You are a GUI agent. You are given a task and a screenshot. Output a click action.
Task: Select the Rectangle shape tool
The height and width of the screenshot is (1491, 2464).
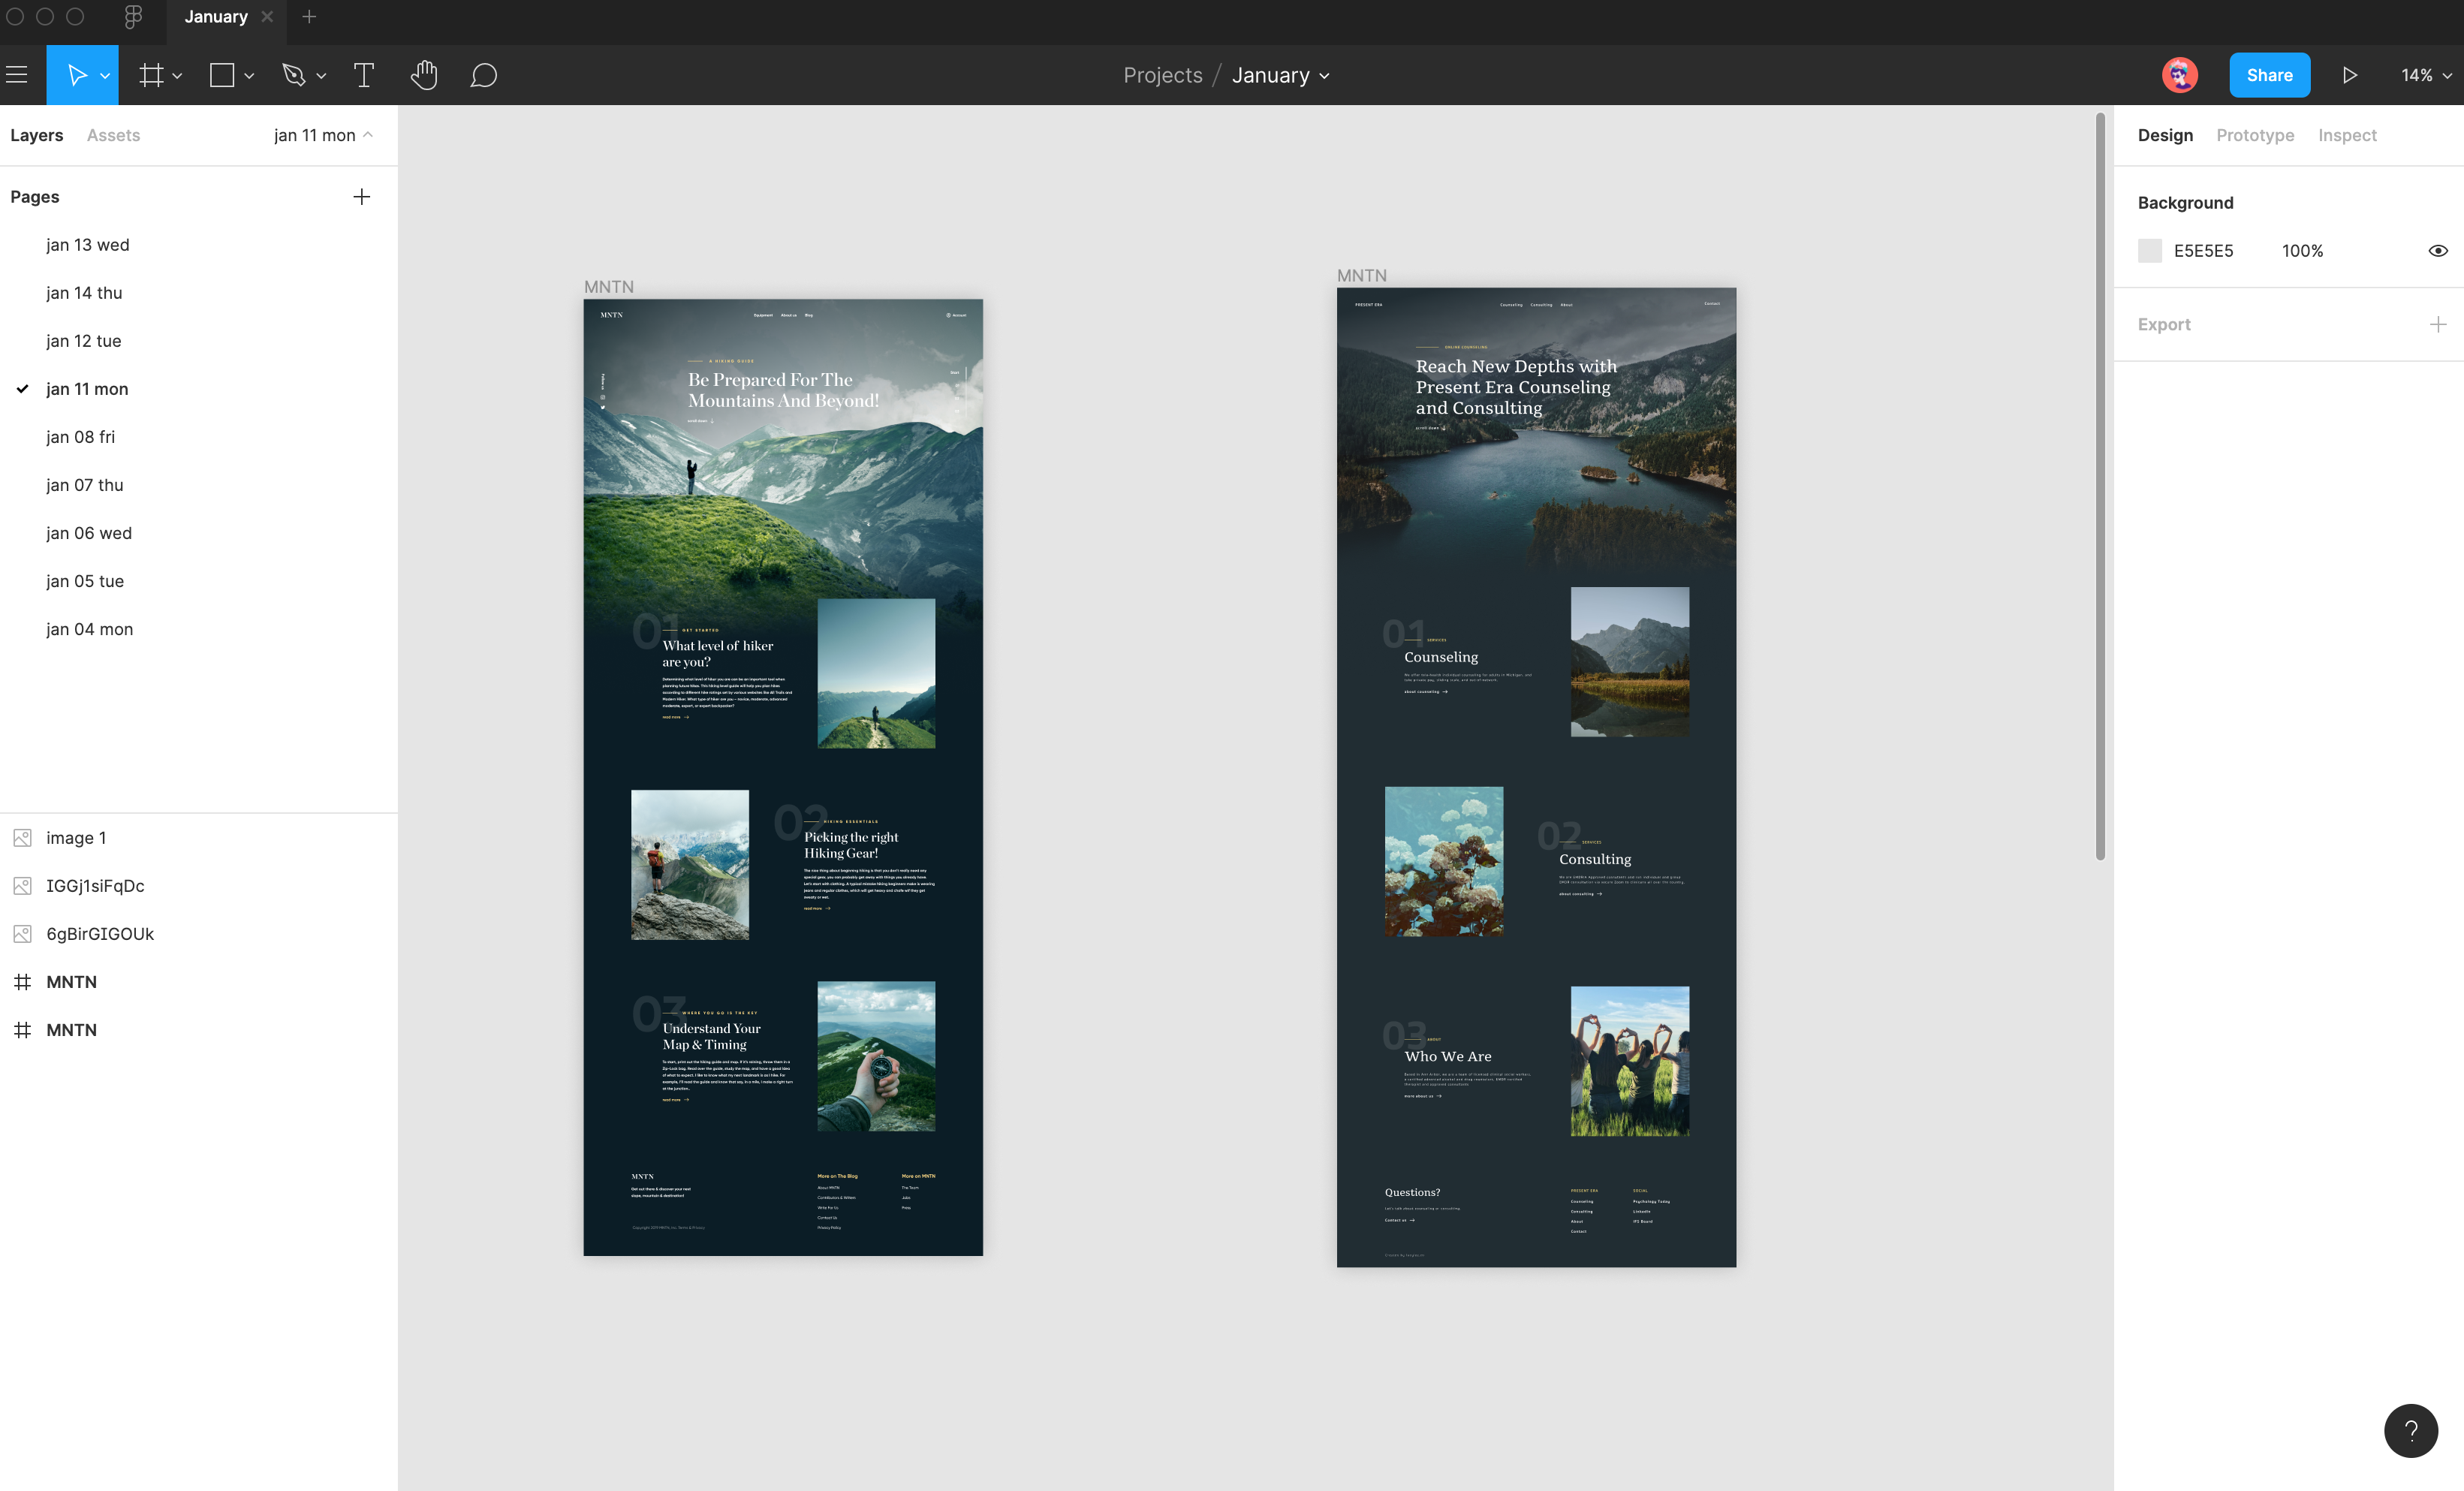(x=222, y=75)
